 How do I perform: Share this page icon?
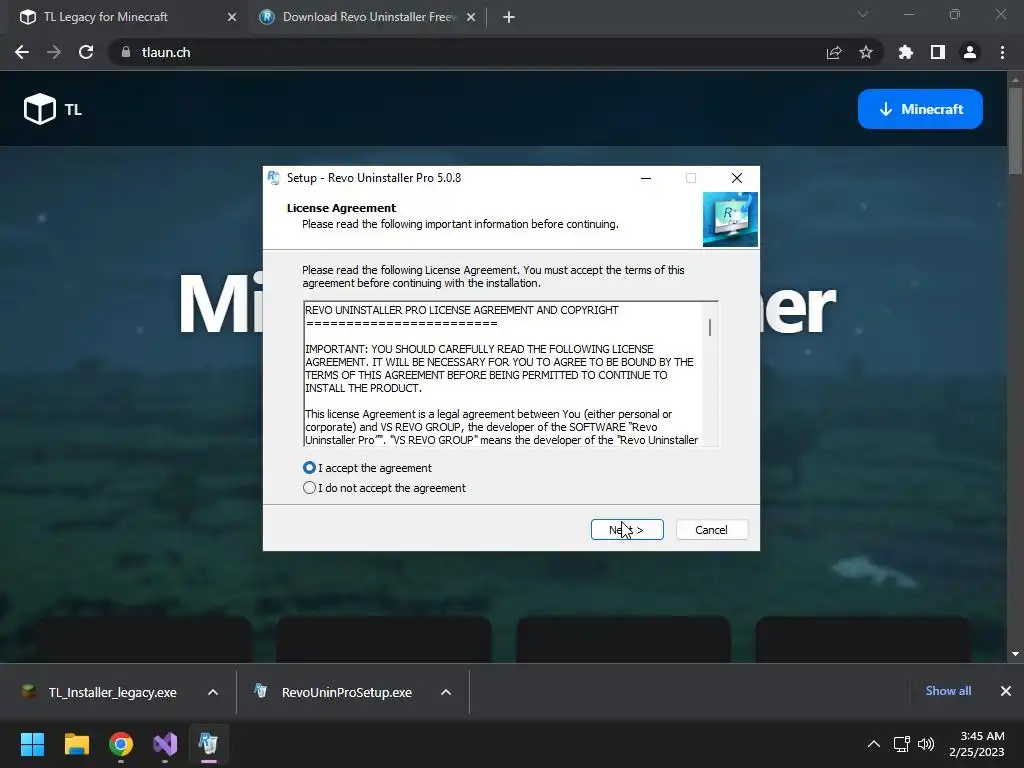click(834, 52)
